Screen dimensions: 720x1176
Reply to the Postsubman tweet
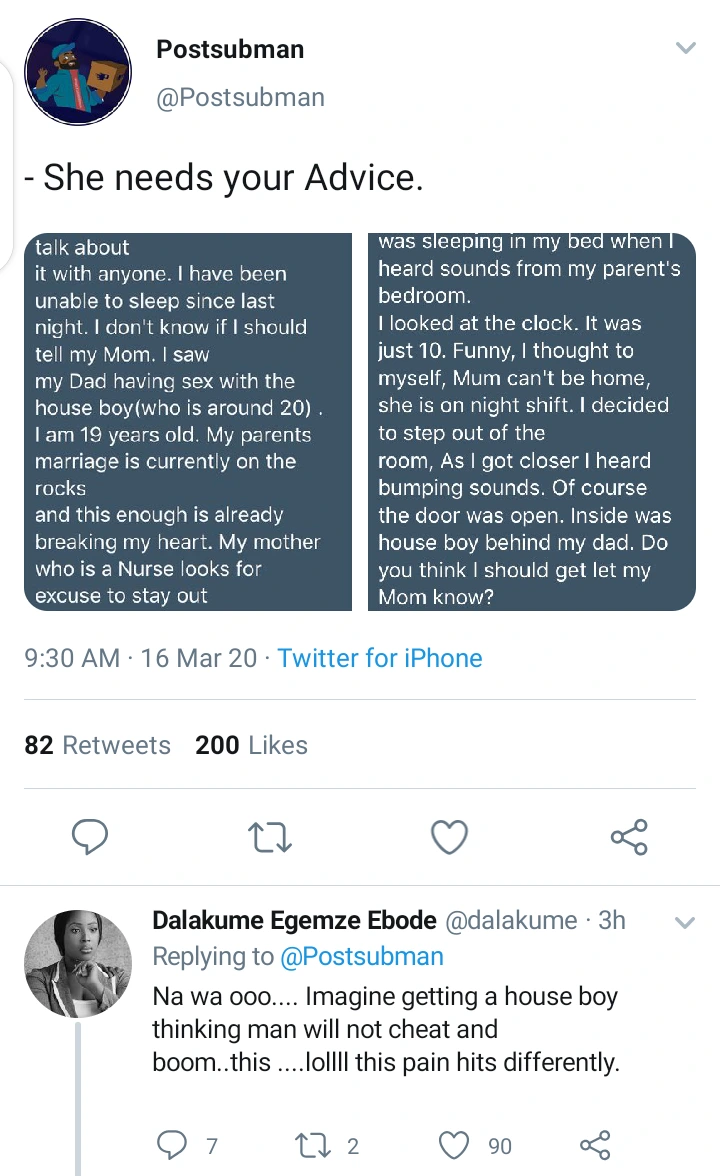click(x=90, y=836)
